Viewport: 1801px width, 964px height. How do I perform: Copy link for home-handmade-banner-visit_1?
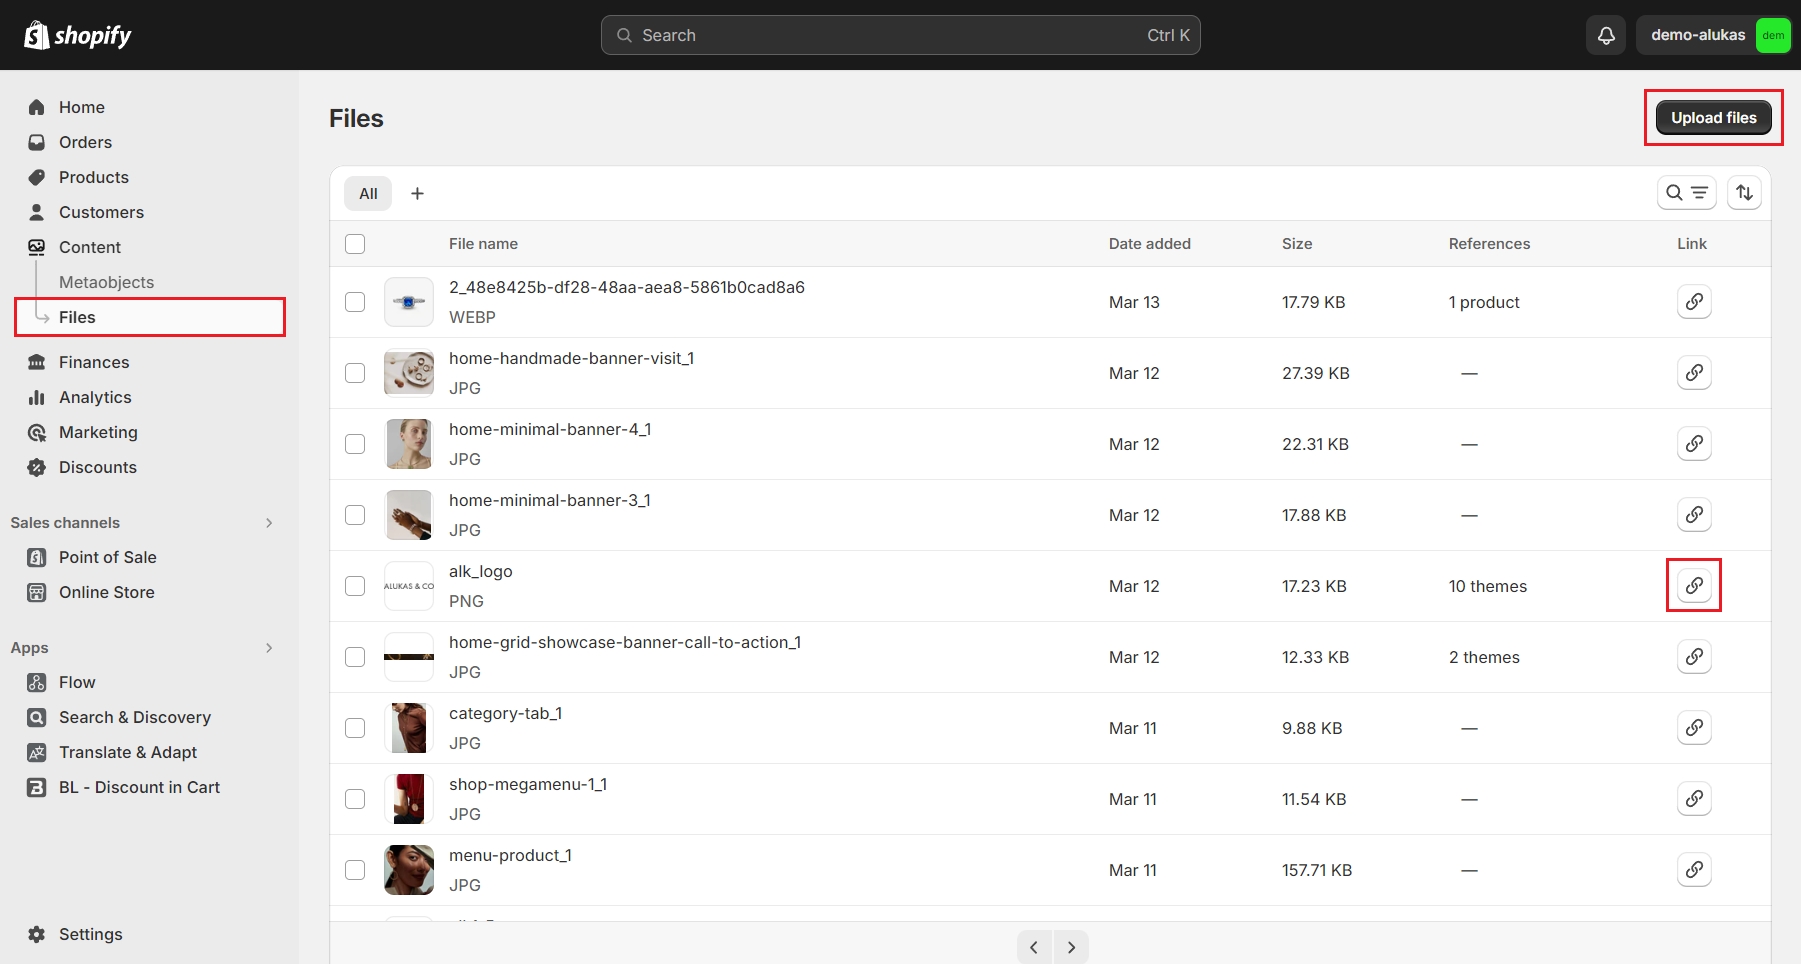coord(1694,373)
